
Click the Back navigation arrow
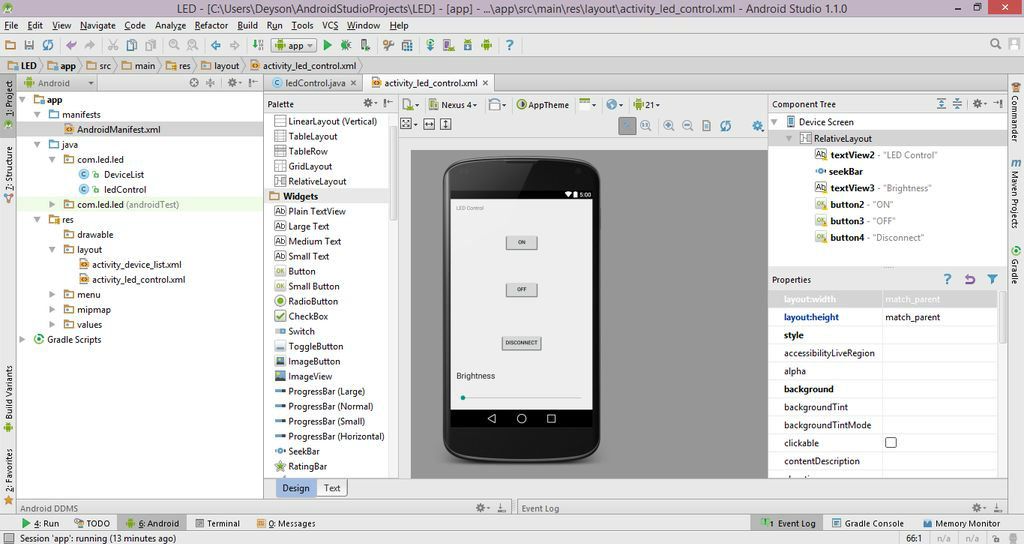[216, 45]
